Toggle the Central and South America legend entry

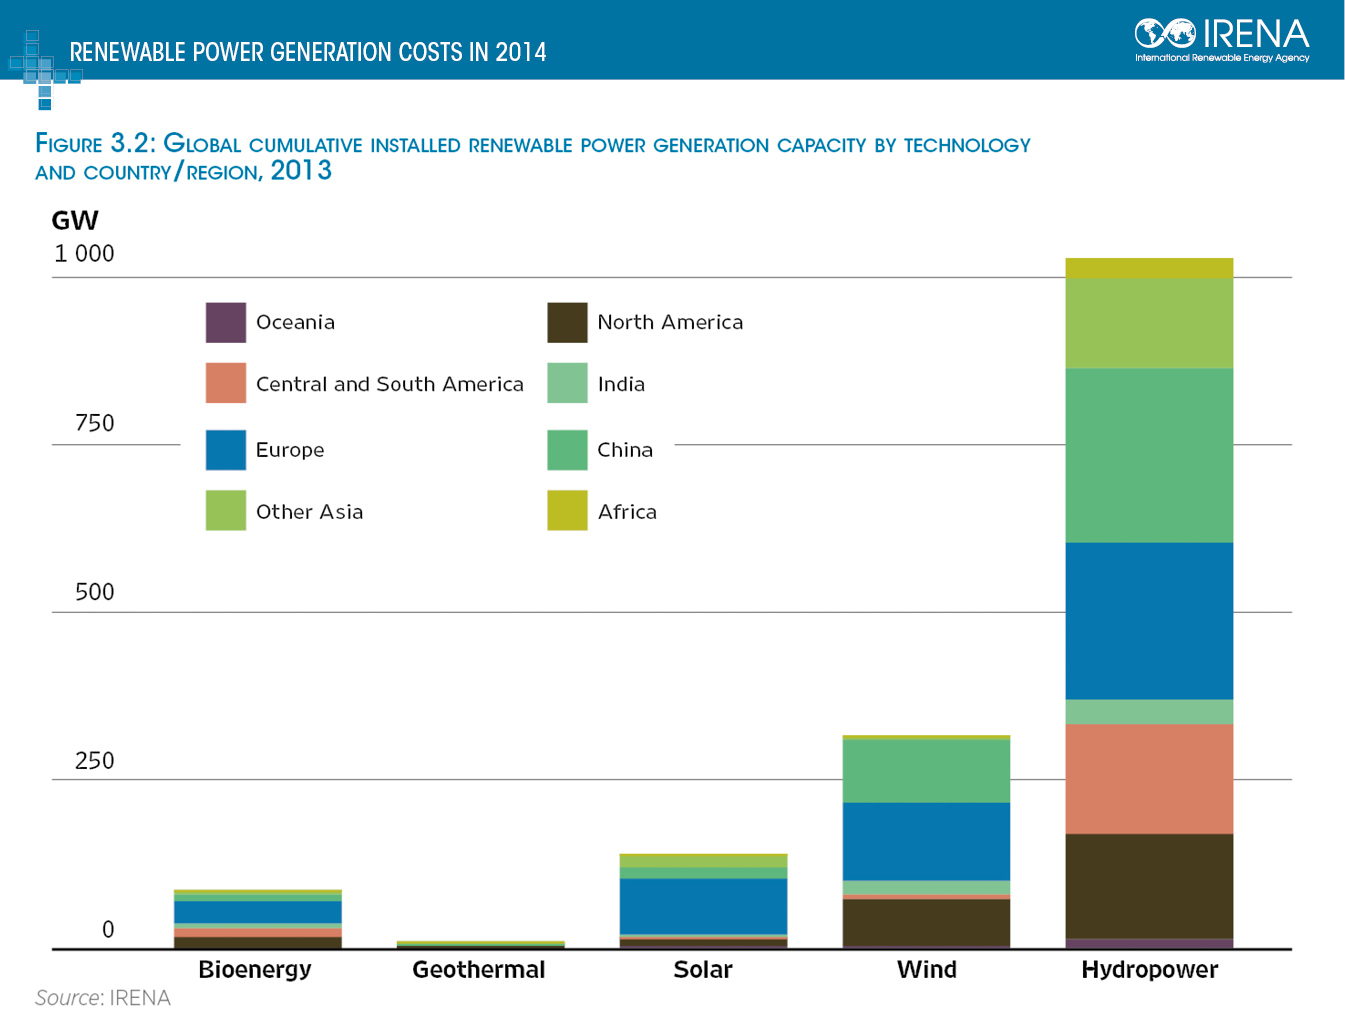pos(389,384)
